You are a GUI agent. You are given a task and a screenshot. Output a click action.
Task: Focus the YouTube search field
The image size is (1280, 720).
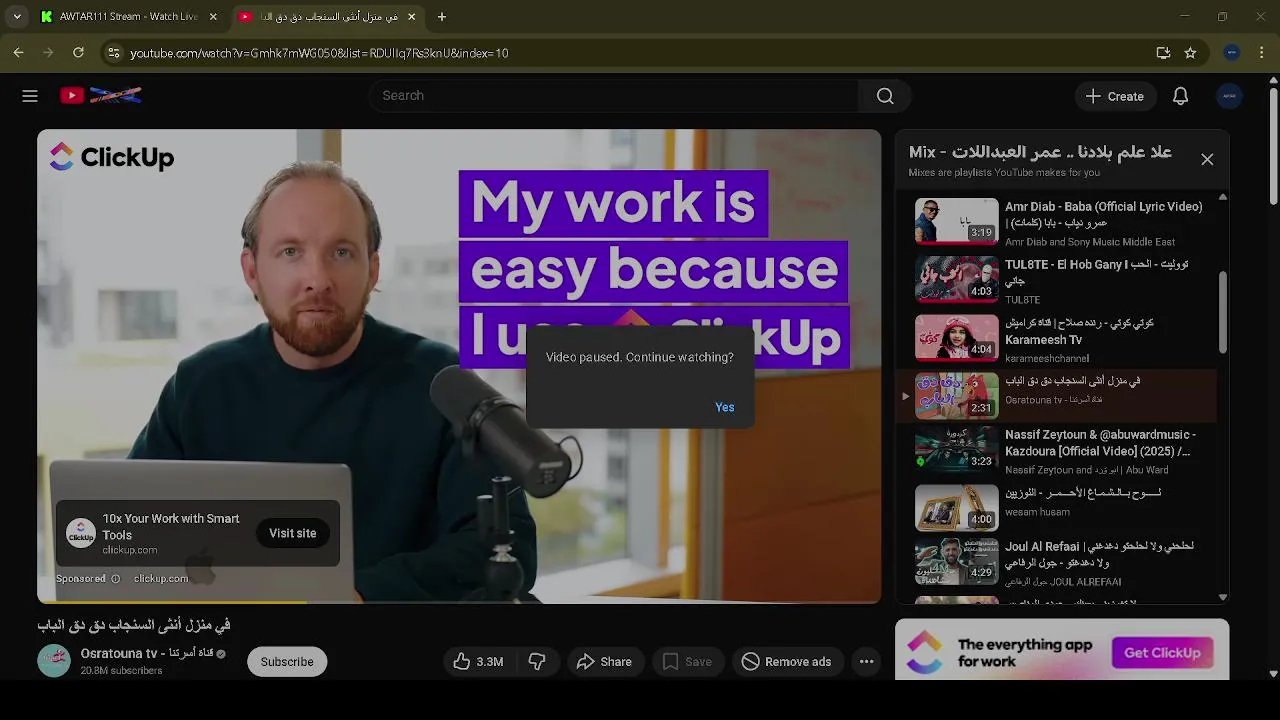click(x=615, y=96)
